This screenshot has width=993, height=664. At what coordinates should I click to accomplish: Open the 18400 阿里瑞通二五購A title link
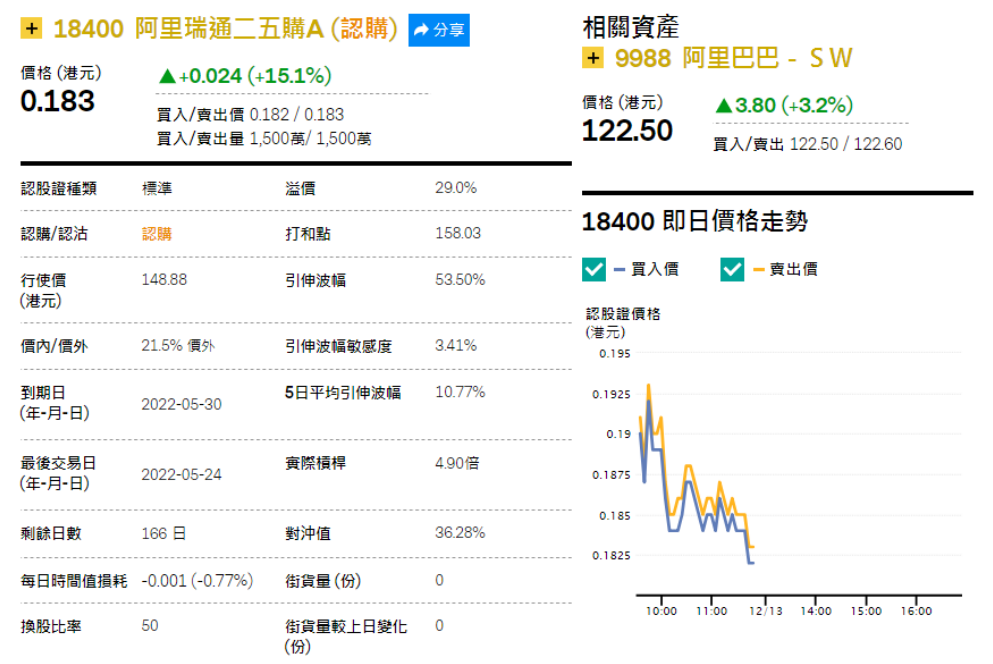click(225, 29)
